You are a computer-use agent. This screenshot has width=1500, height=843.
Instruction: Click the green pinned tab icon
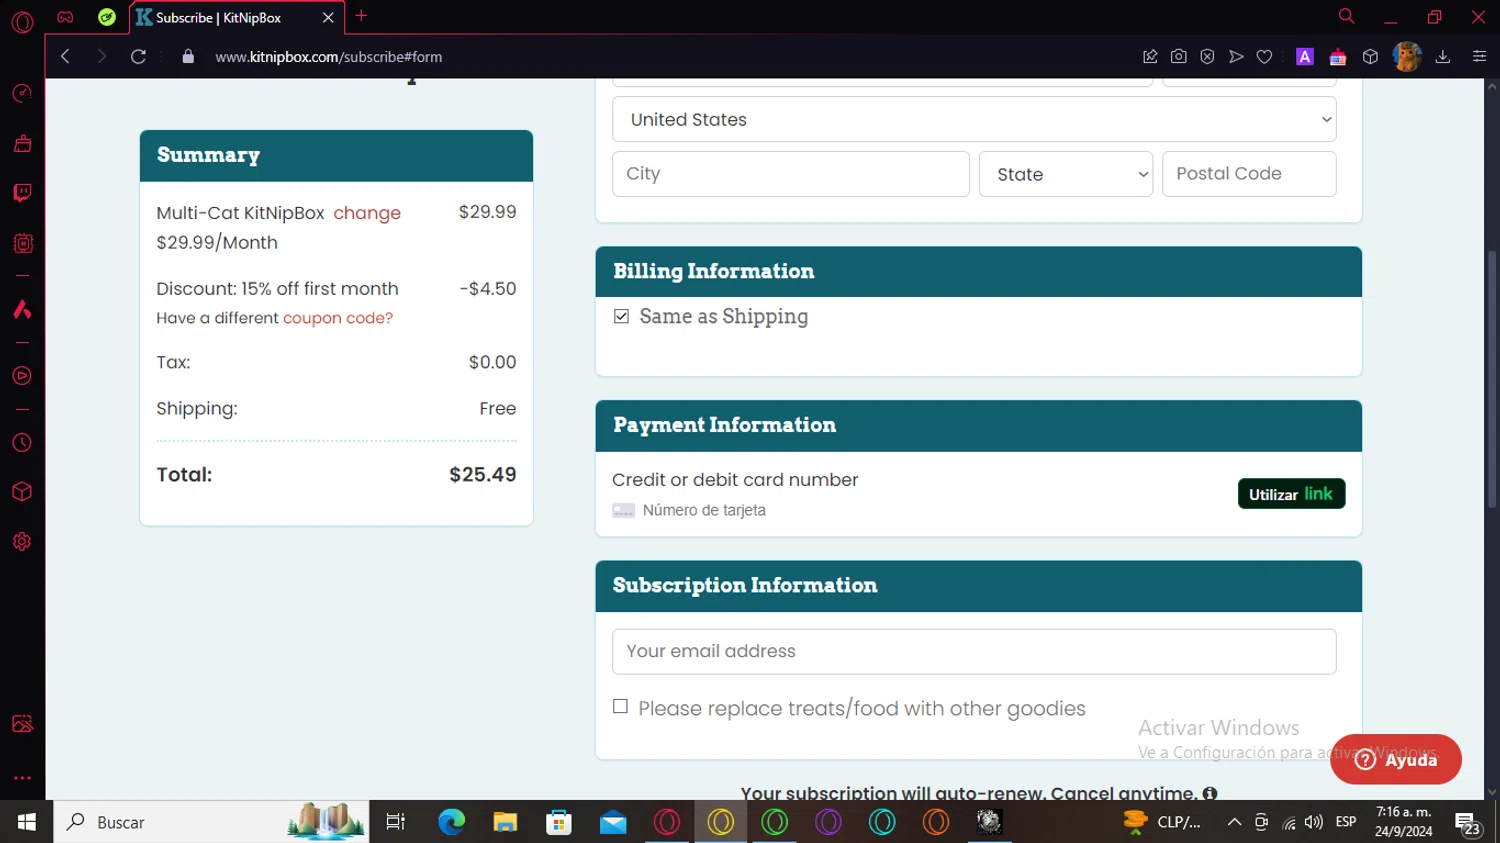[107, 17]
